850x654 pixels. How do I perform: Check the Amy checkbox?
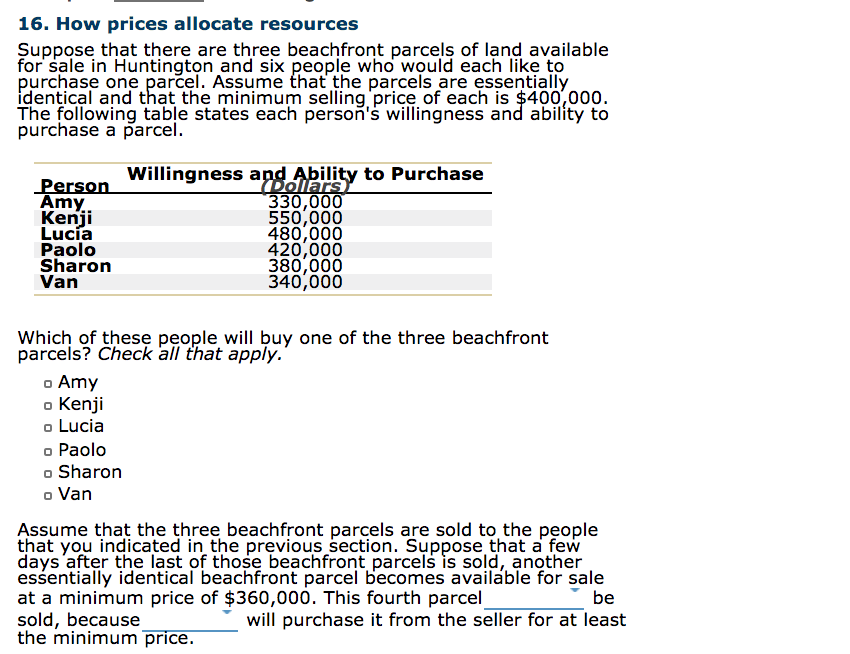pyautogui.click(x=47, y=382)
